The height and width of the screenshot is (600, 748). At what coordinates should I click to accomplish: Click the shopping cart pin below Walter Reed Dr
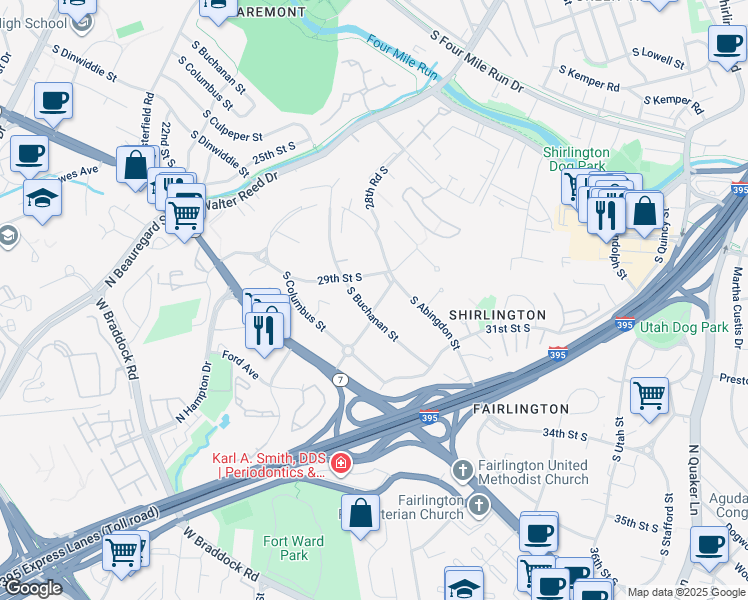click(185, 220)
